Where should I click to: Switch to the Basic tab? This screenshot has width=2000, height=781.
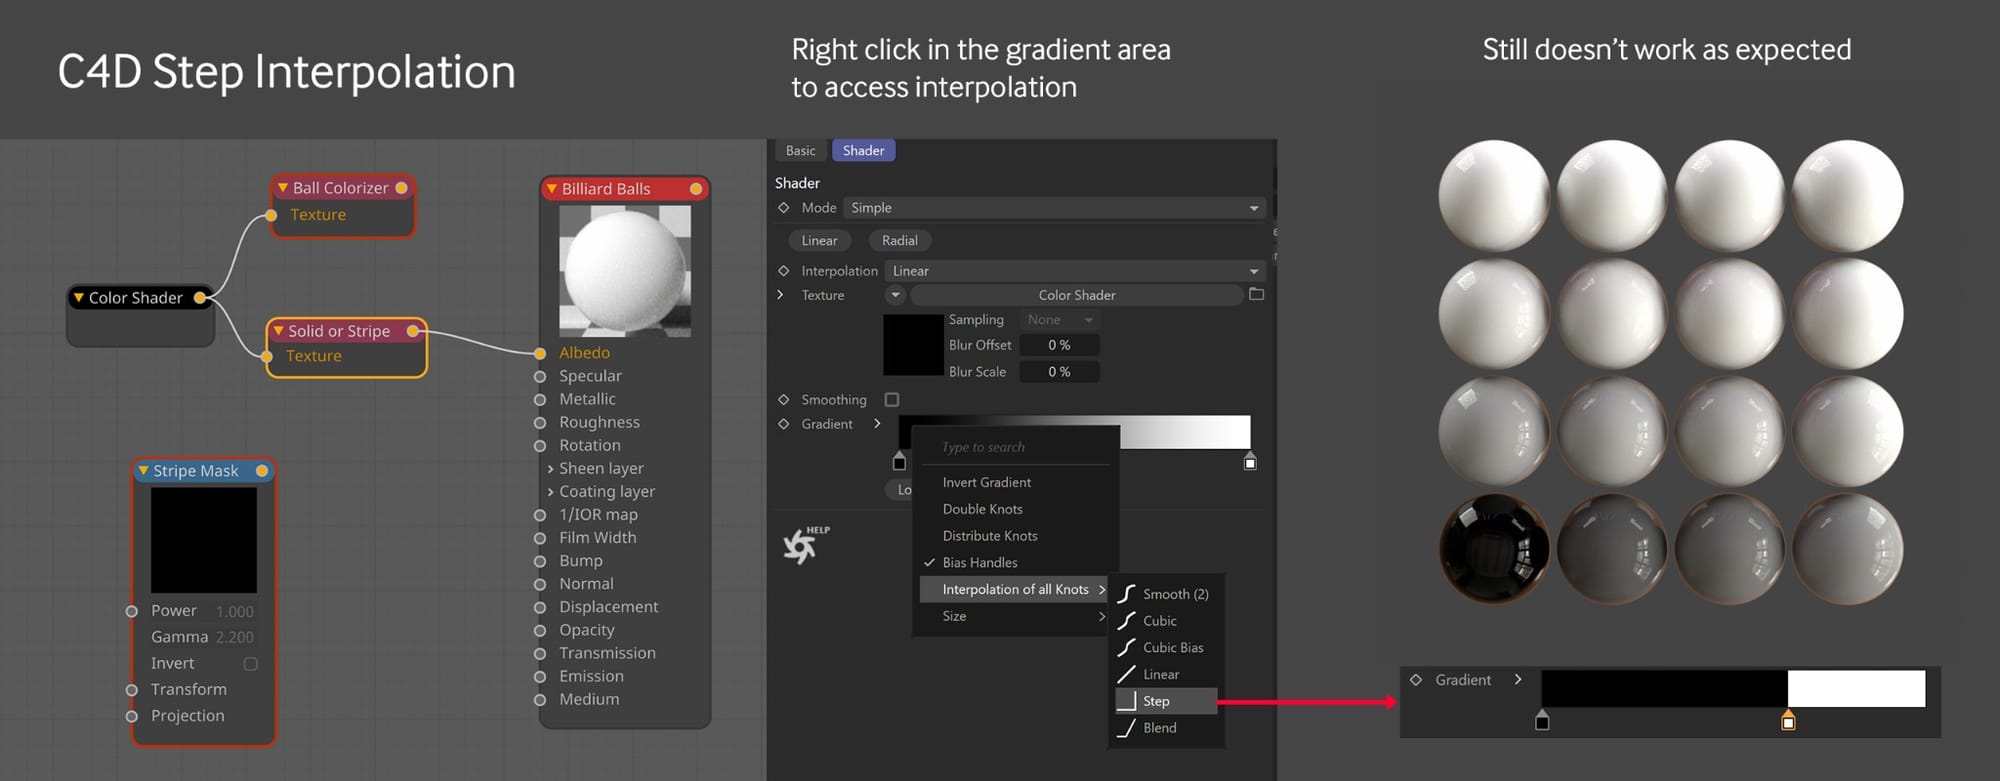[800, 151]
